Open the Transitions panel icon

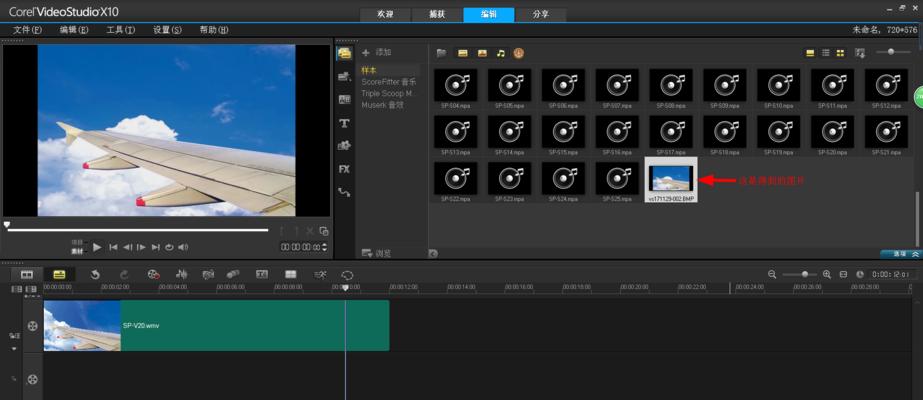pos(344,99)
